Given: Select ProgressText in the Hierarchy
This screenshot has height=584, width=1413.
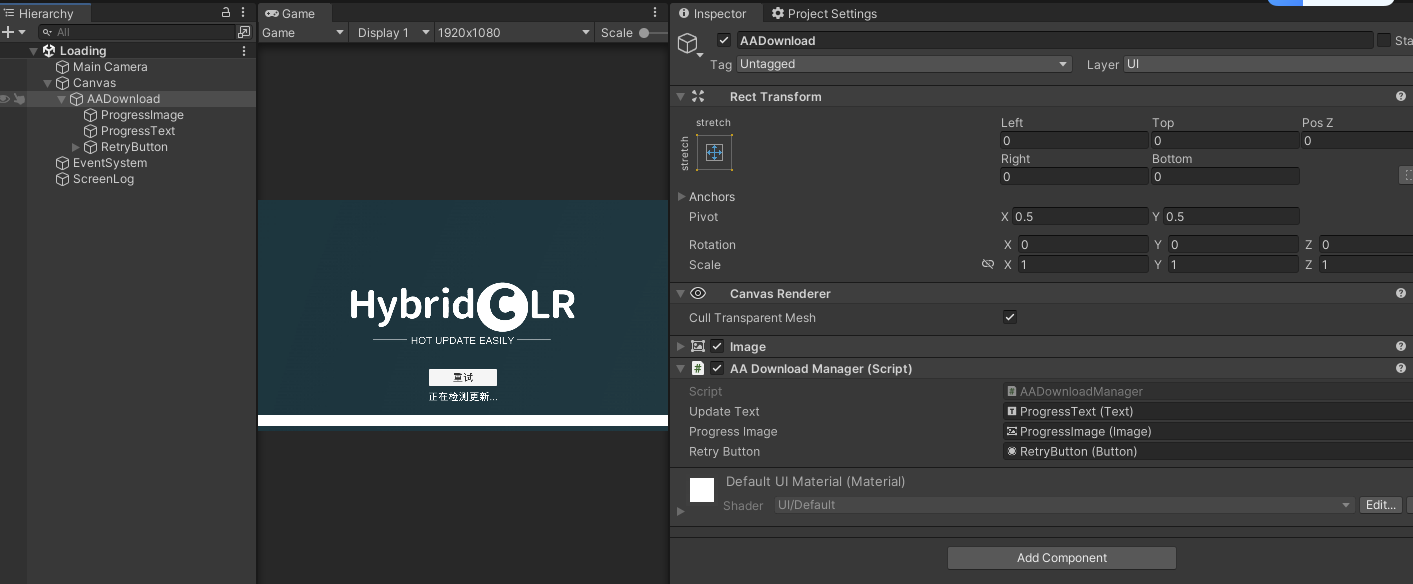Looking at the screenshot, I should click(x=138, y=131).
